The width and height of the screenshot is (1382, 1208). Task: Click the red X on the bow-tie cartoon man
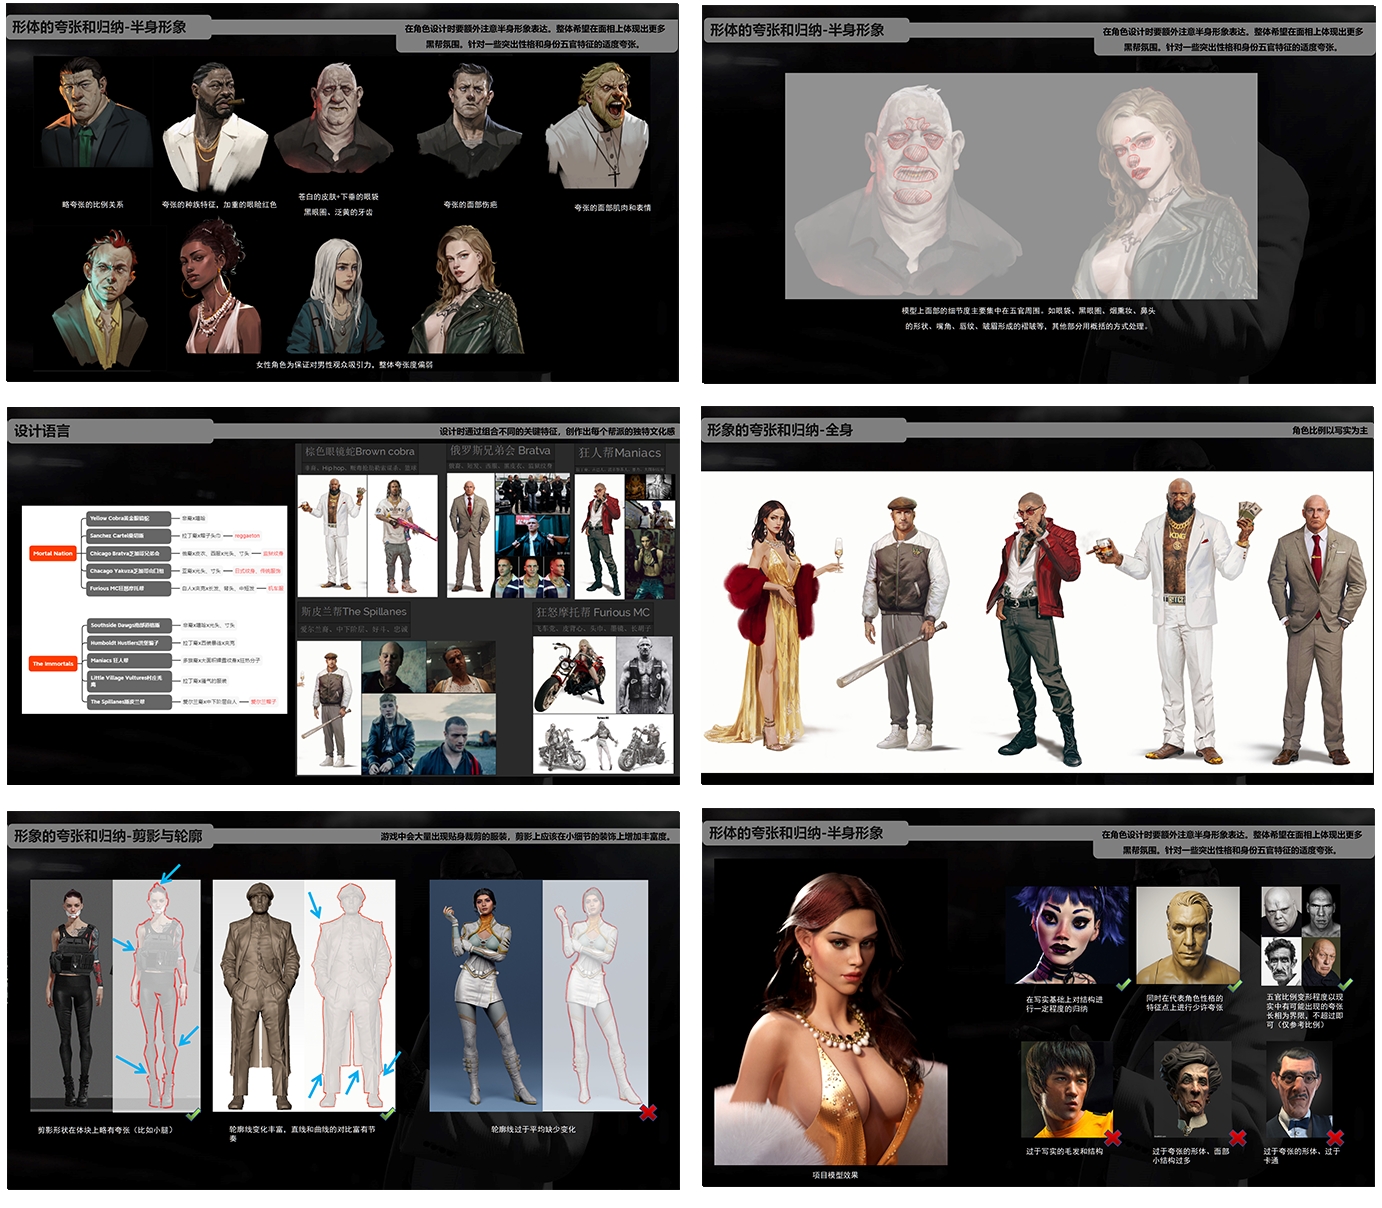click(1335, 1137)
